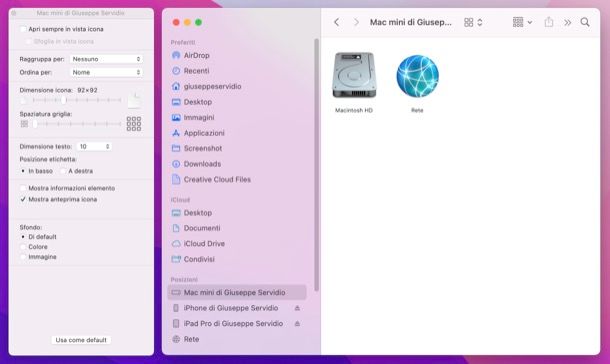Click the sidebar scrollbar
610x364 pixels.
click(316, 164)
